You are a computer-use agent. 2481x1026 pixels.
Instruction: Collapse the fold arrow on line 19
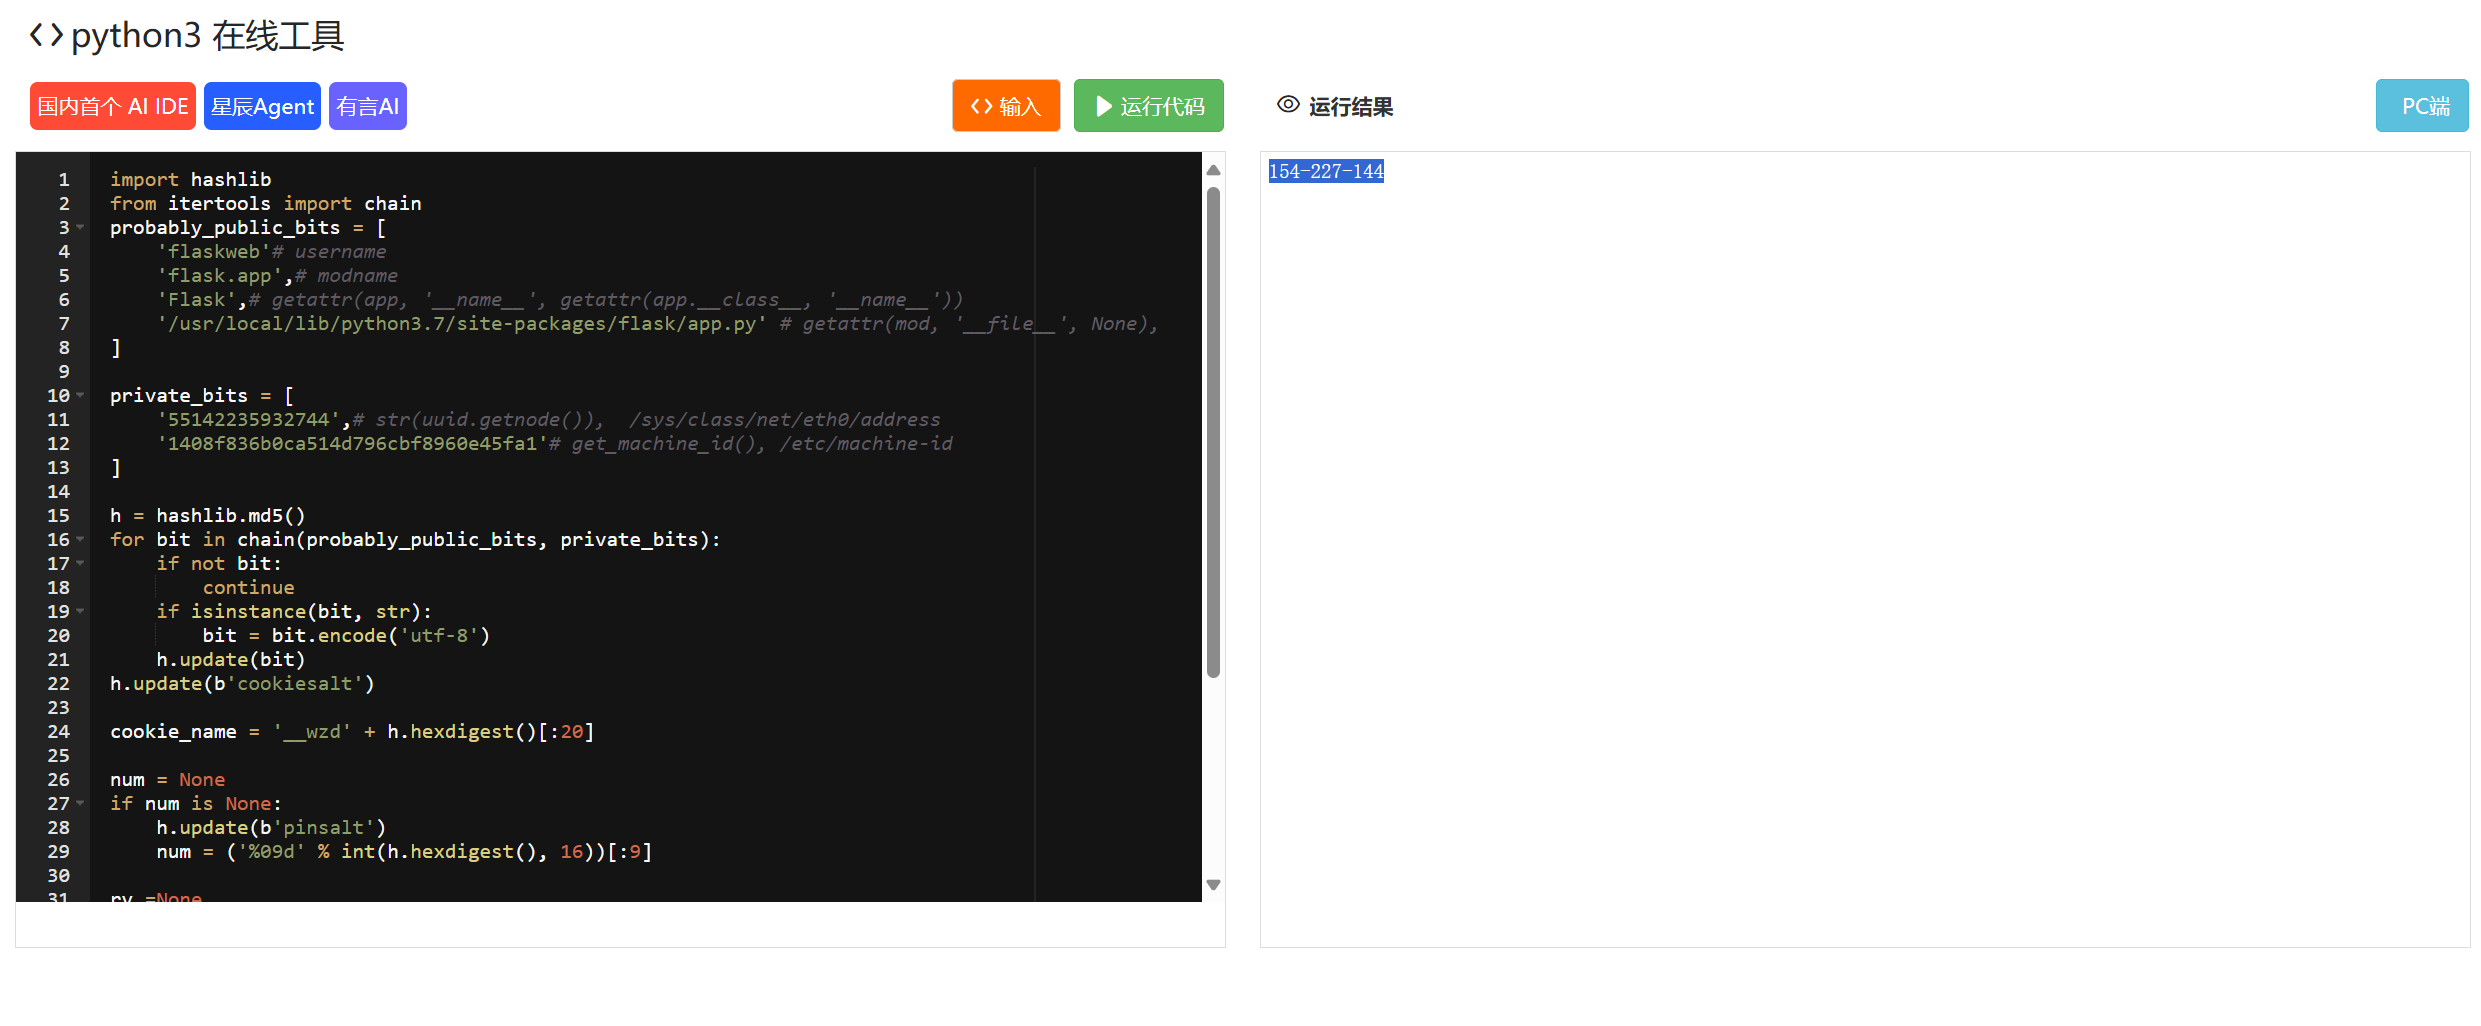tap(80, 612)
